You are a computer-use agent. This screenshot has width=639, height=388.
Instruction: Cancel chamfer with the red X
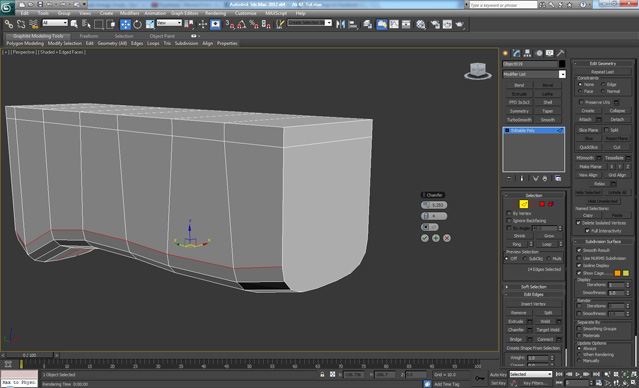point(447,238)
